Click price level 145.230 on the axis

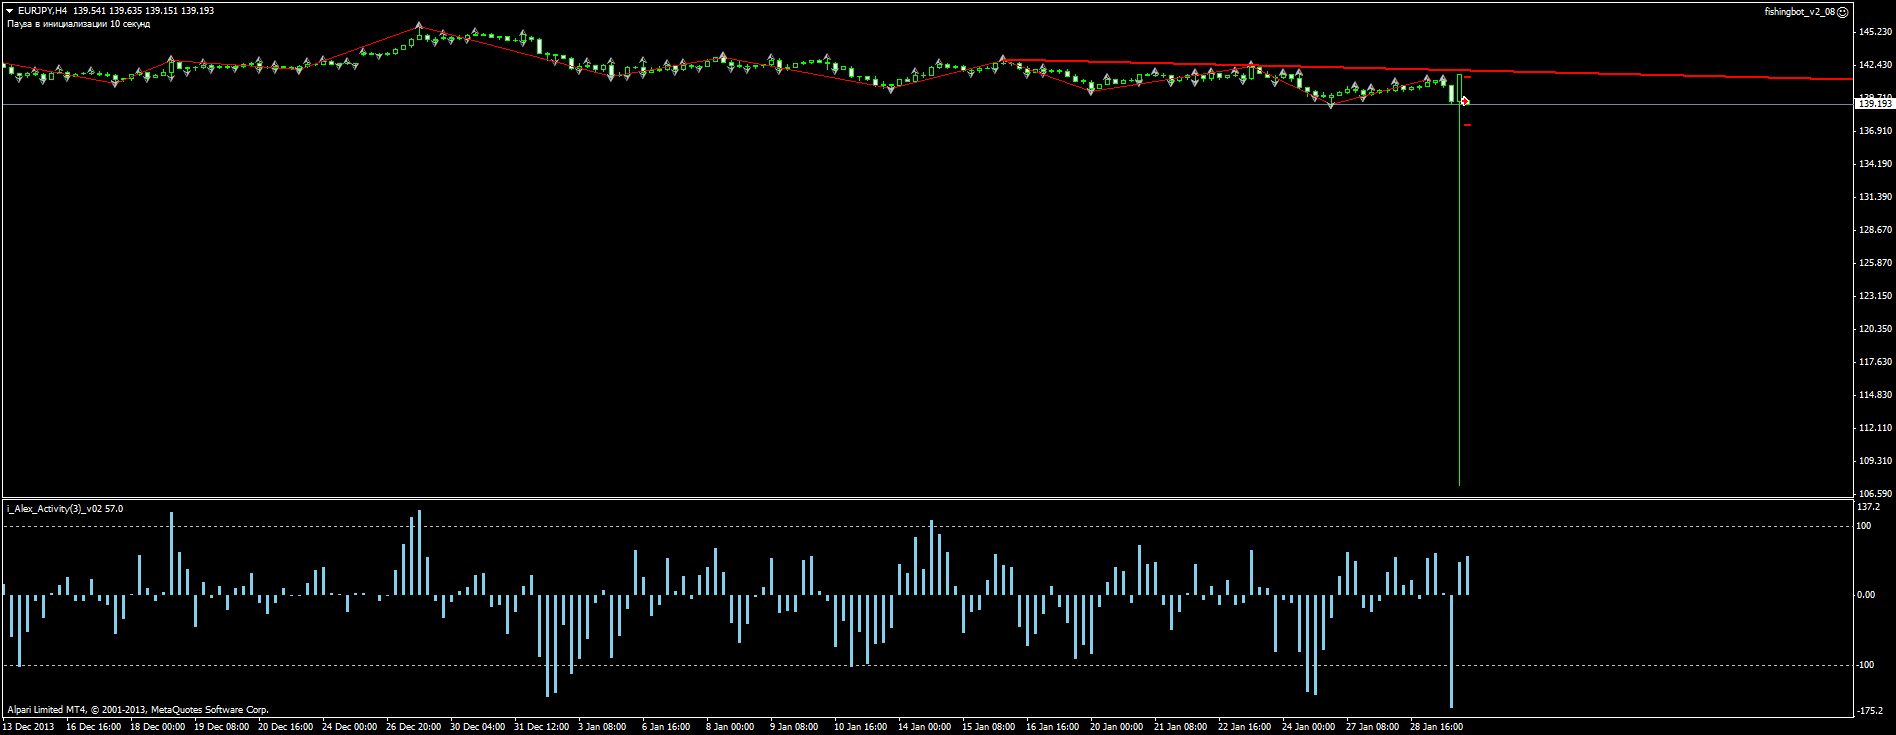coord(1875,32)
